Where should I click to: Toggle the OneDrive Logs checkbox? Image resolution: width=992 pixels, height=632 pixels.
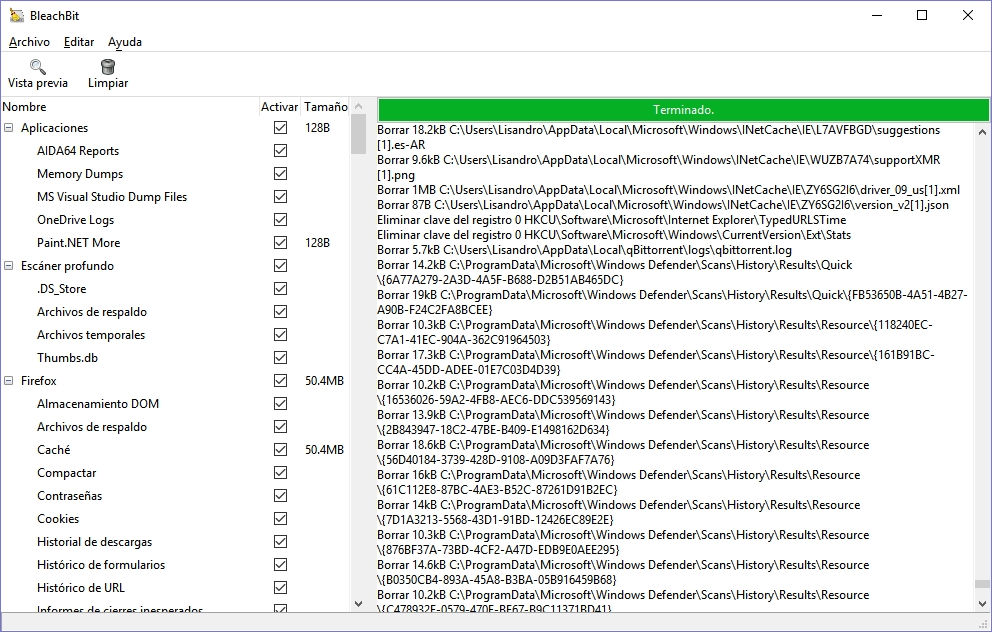point(280,220)
